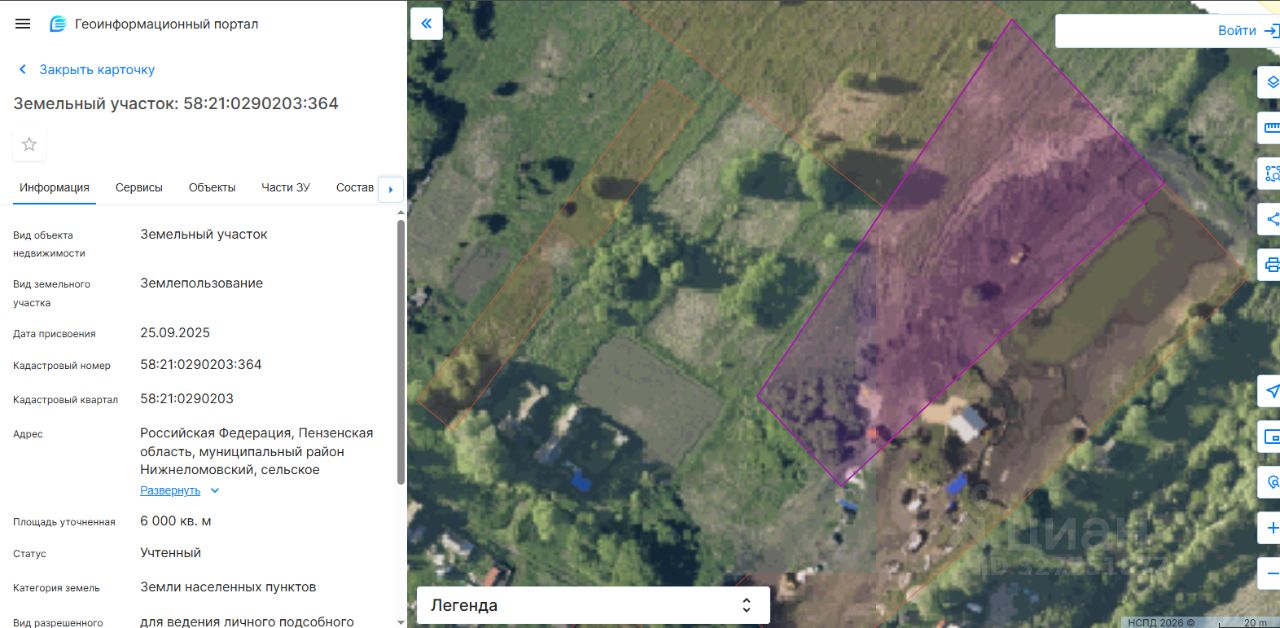Zoom out with the minus button

pyautogui.click(x=1271, y=574)
